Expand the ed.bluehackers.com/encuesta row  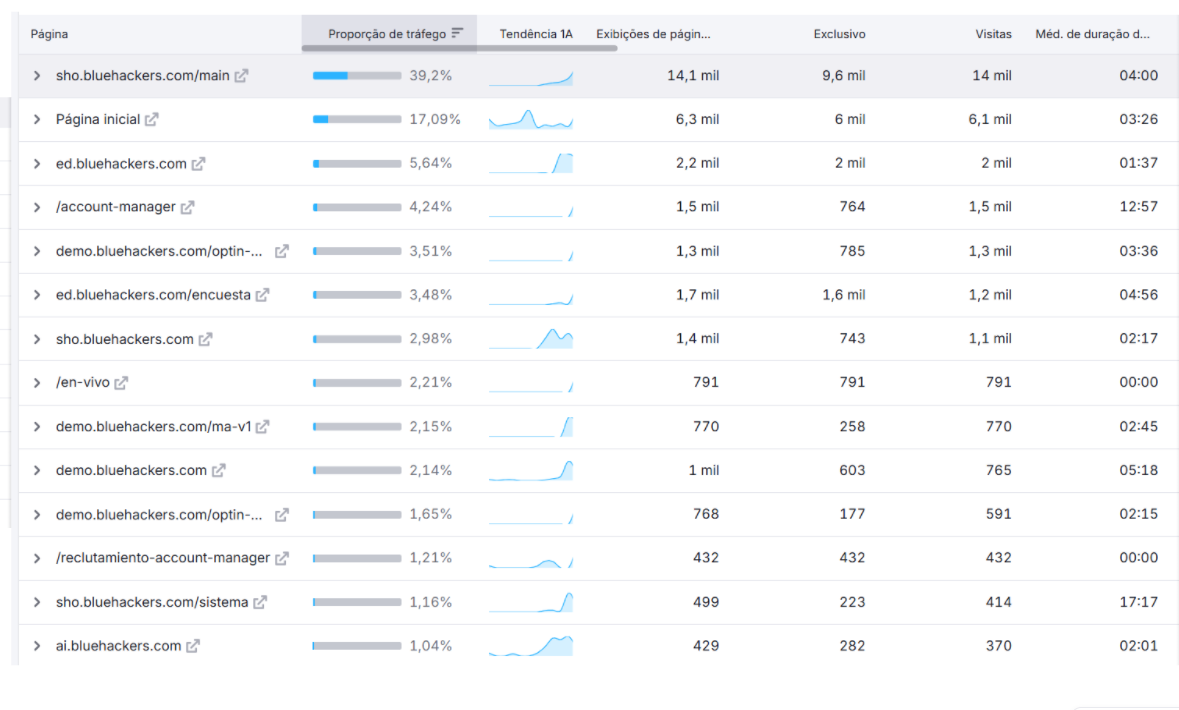[x=37, y=296]
